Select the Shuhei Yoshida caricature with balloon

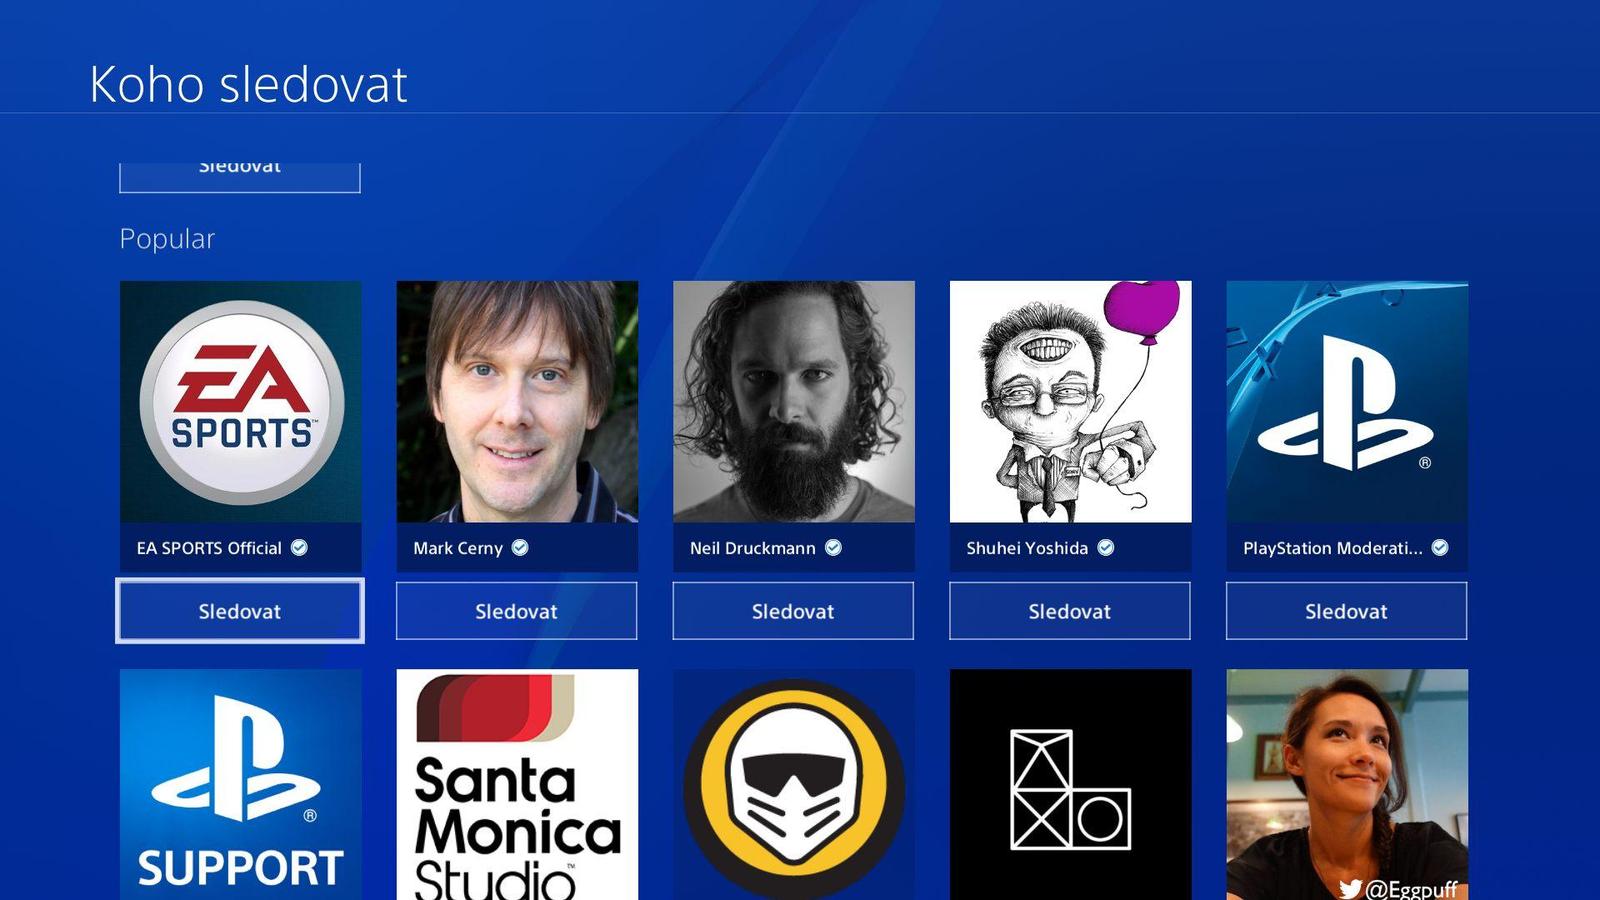coord(1070,401)
